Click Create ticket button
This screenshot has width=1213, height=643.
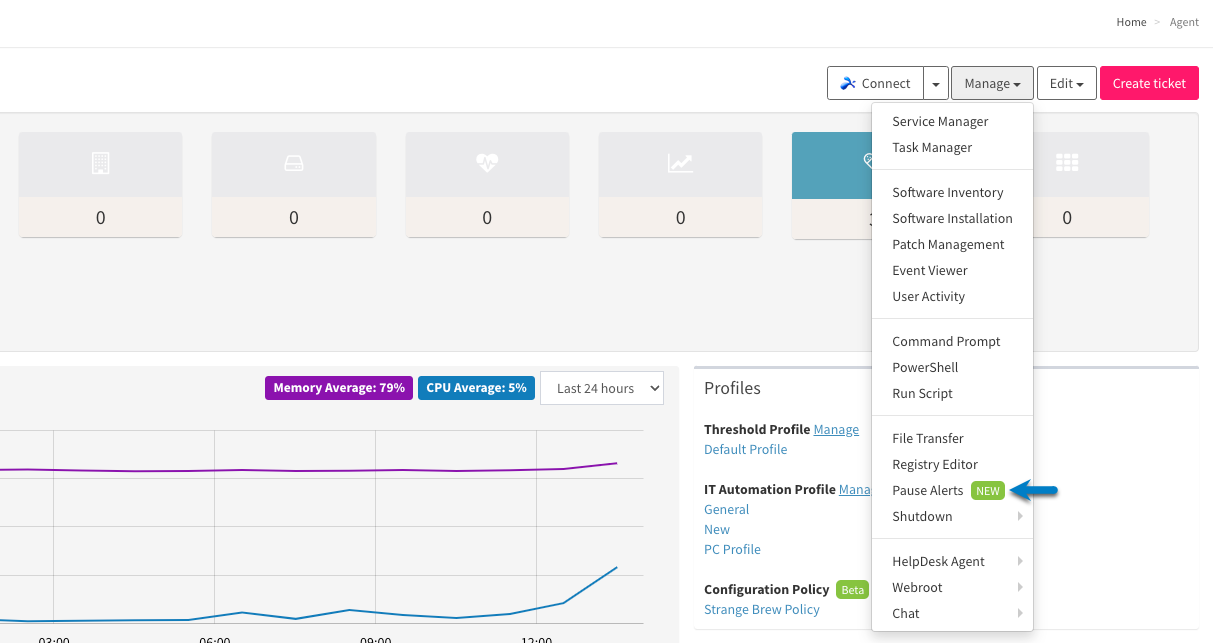[x=1149, y=83]
